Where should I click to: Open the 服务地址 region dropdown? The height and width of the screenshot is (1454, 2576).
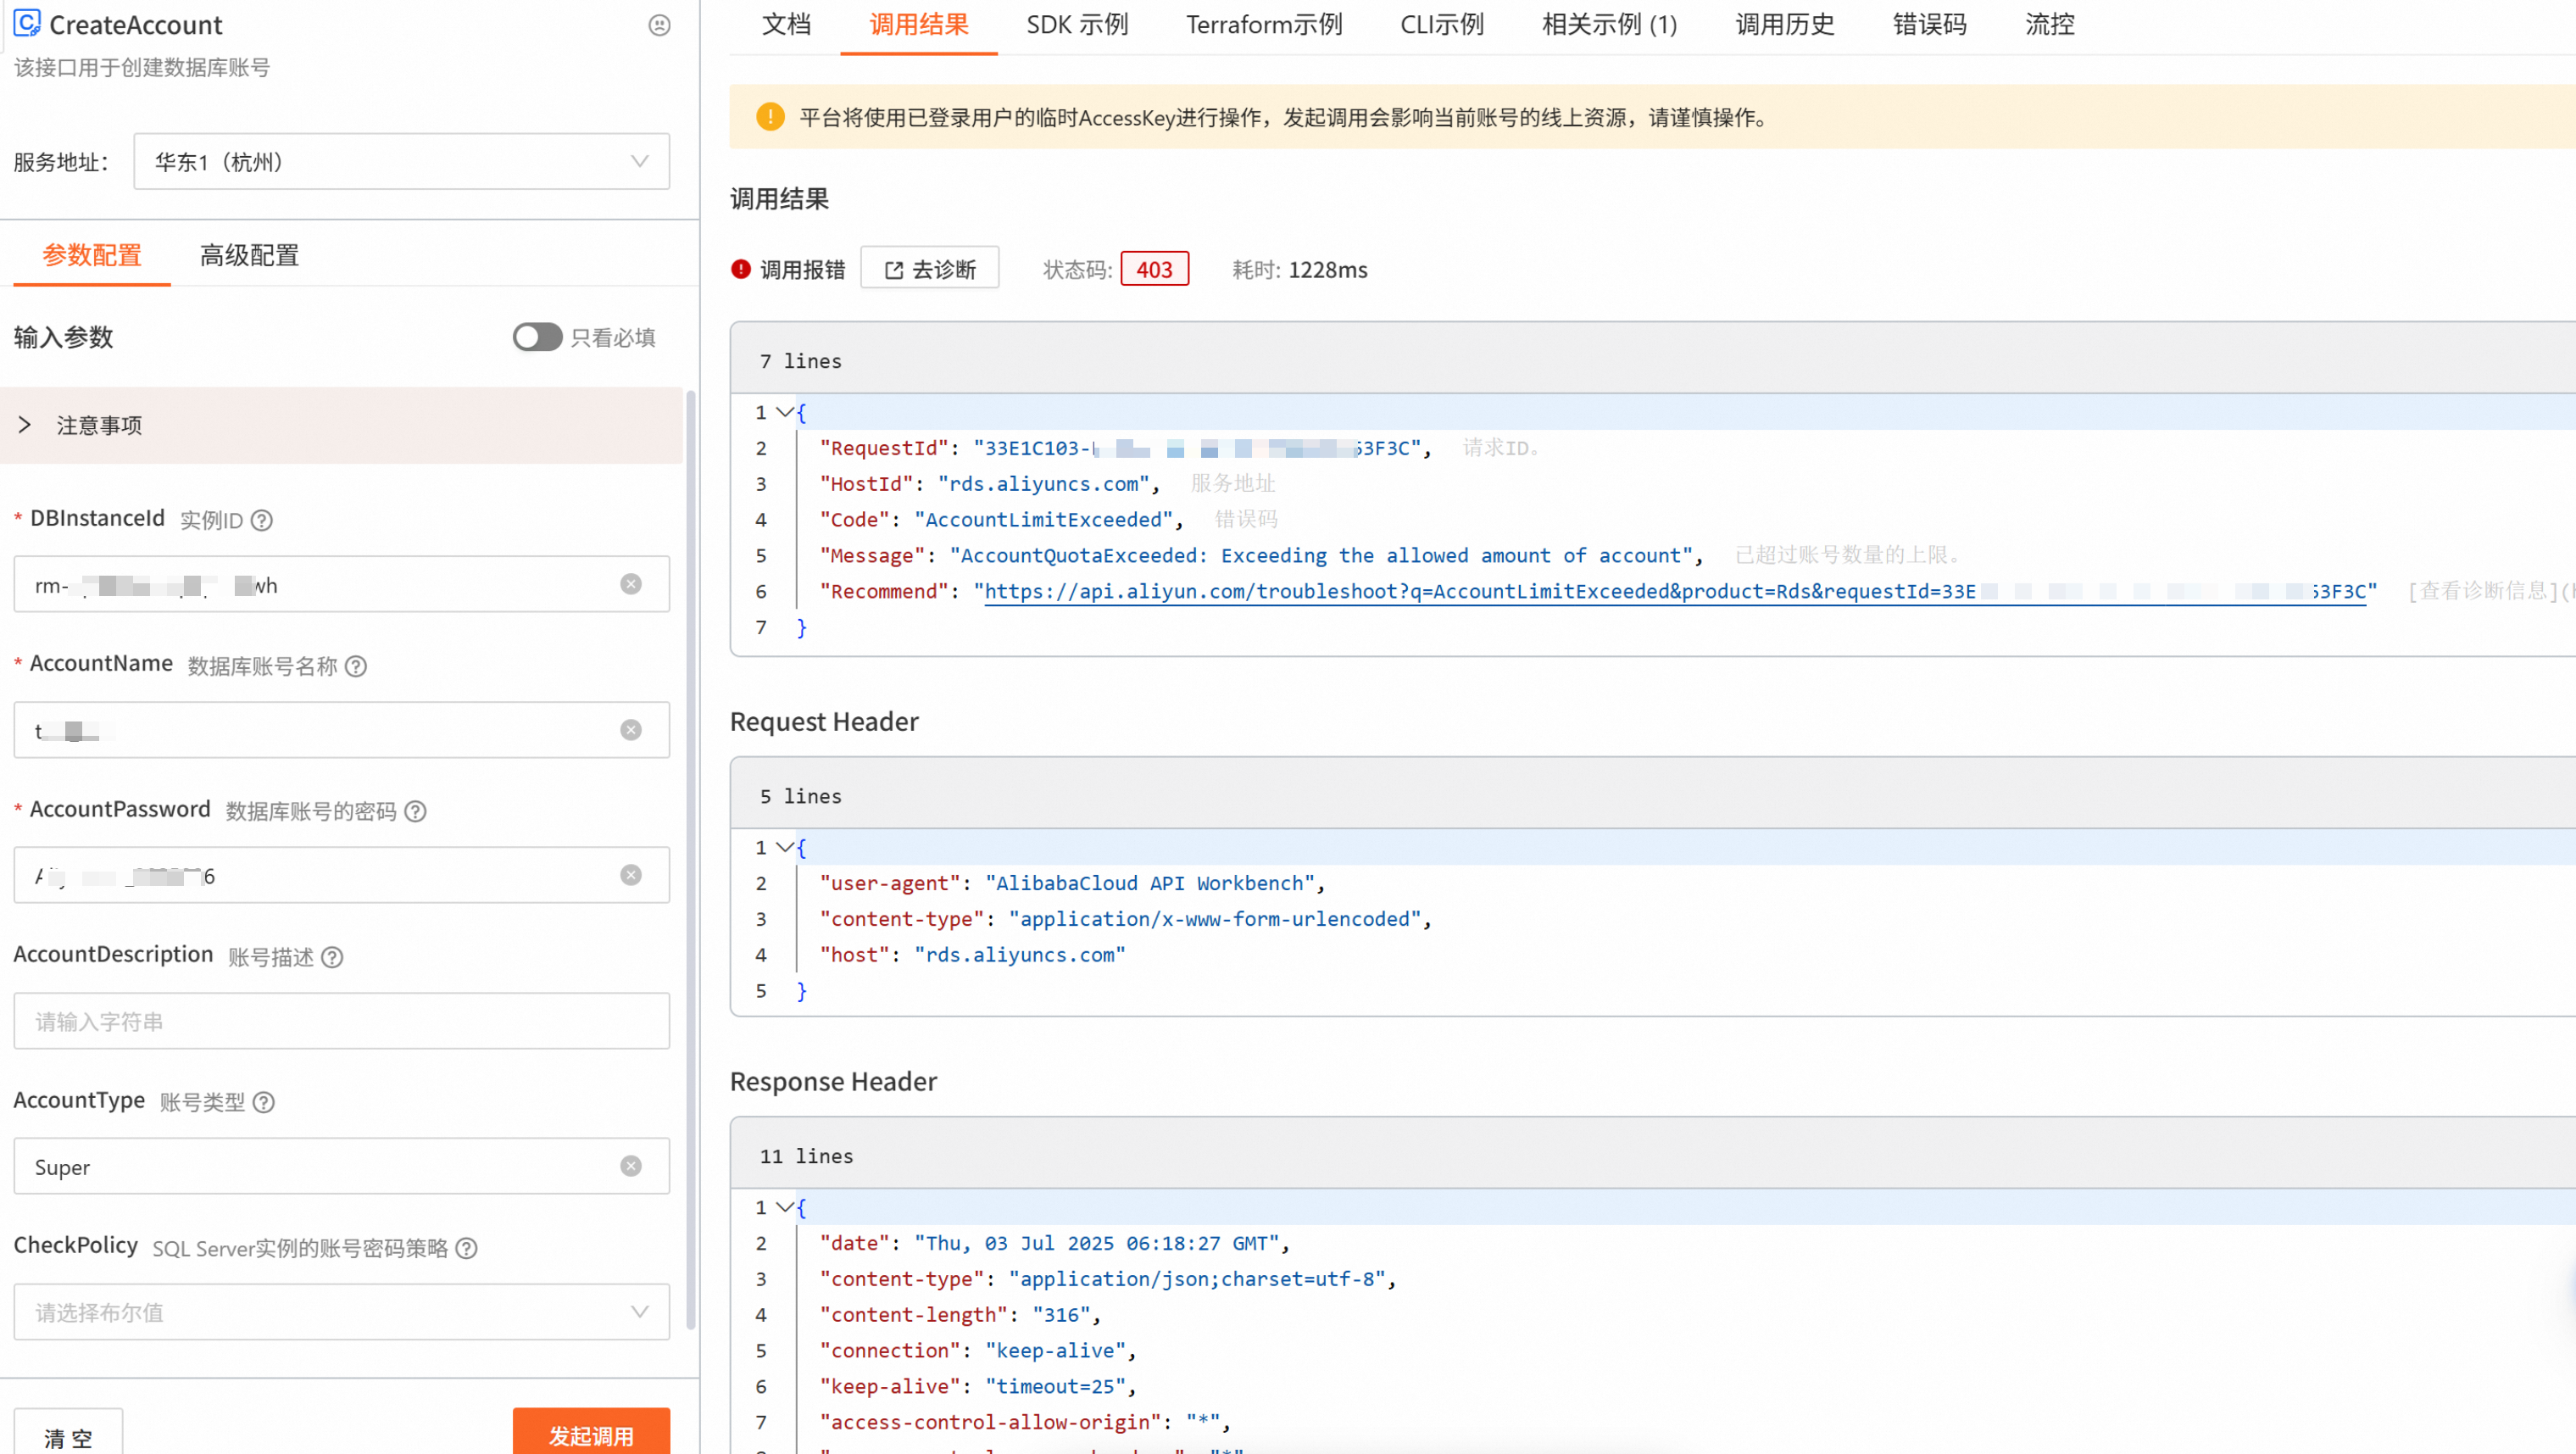coord(402,161)
